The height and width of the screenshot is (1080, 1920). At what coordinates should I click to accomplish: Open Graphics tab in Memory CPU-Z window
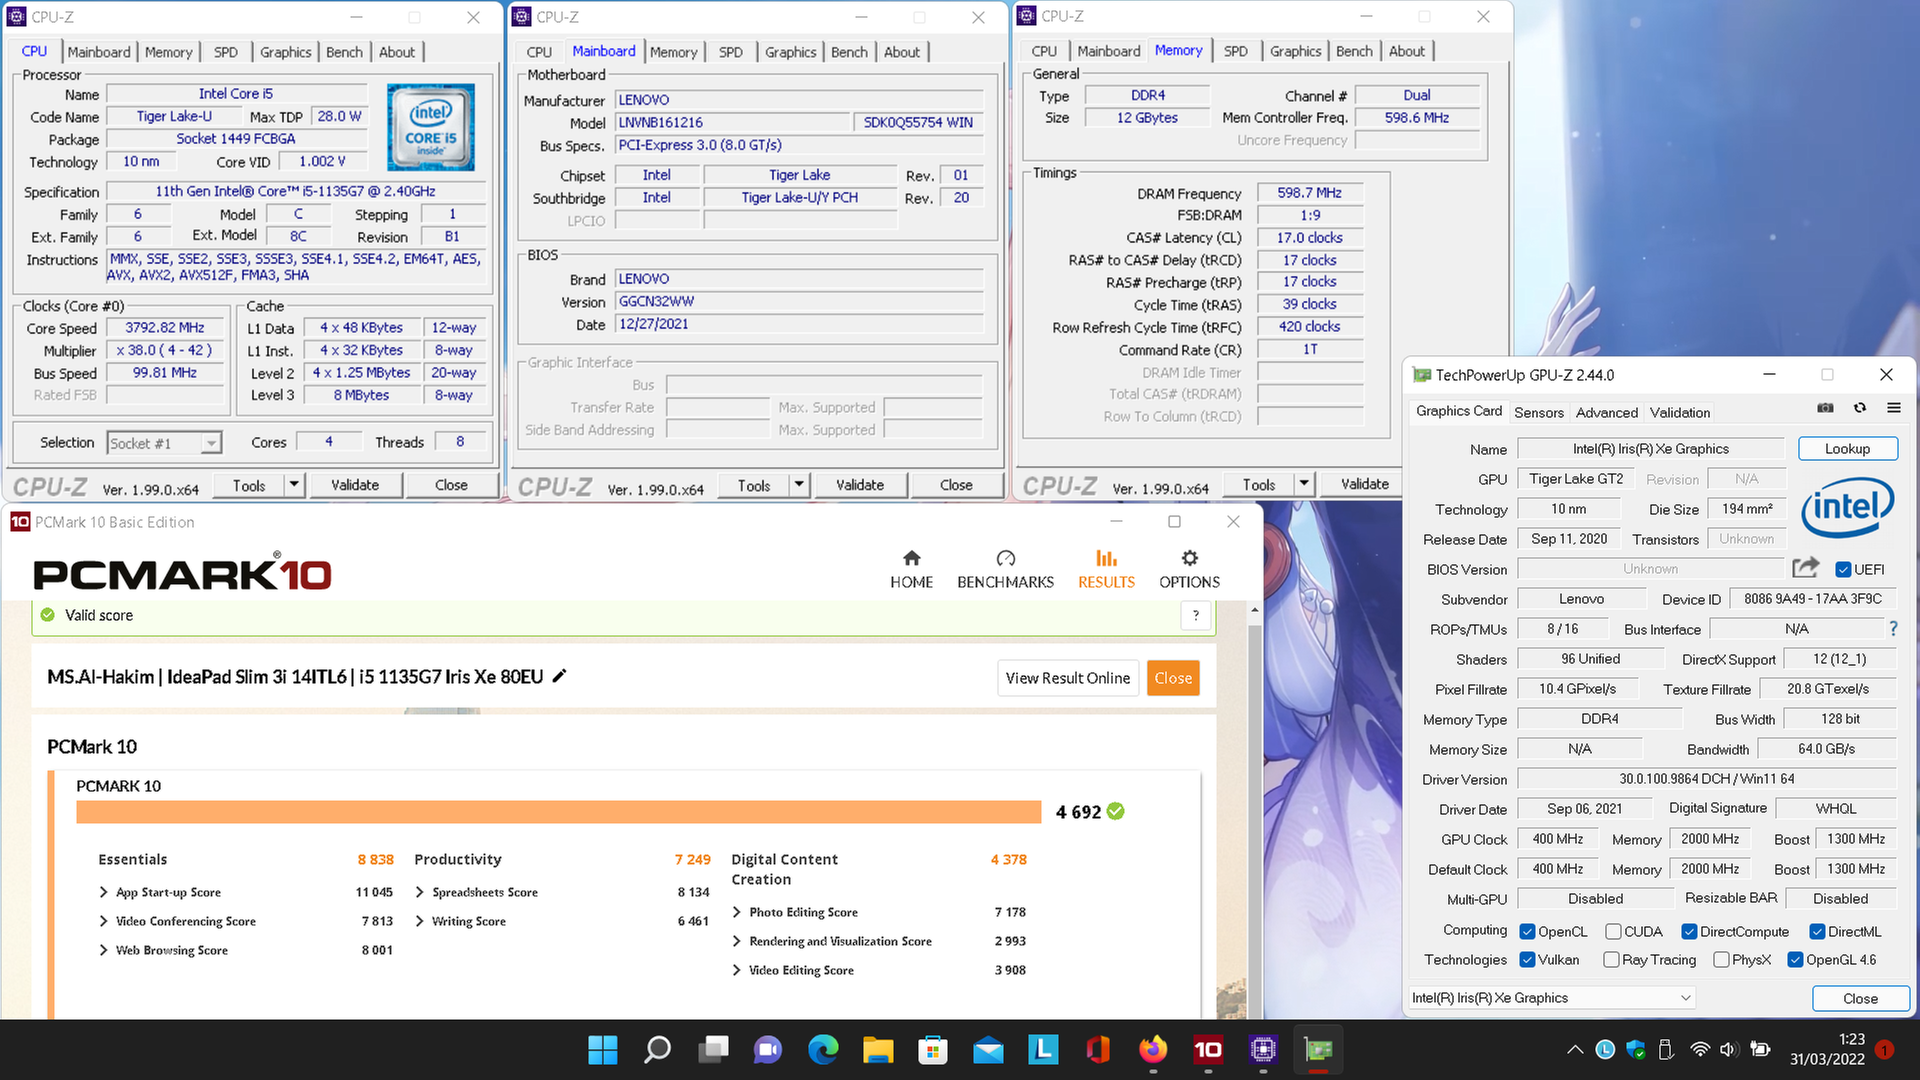[1295, 51]
